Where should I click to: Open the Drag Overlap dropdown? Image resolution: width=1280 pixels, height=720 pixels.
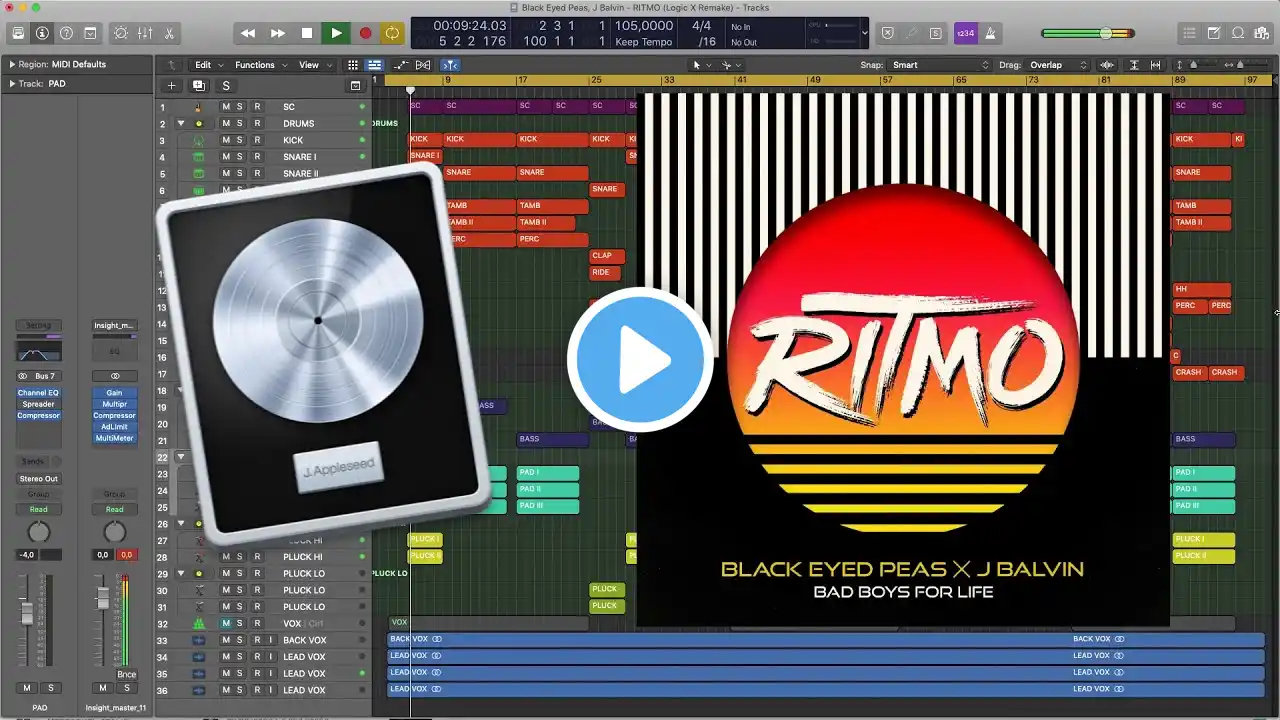tap(1058, 65)
